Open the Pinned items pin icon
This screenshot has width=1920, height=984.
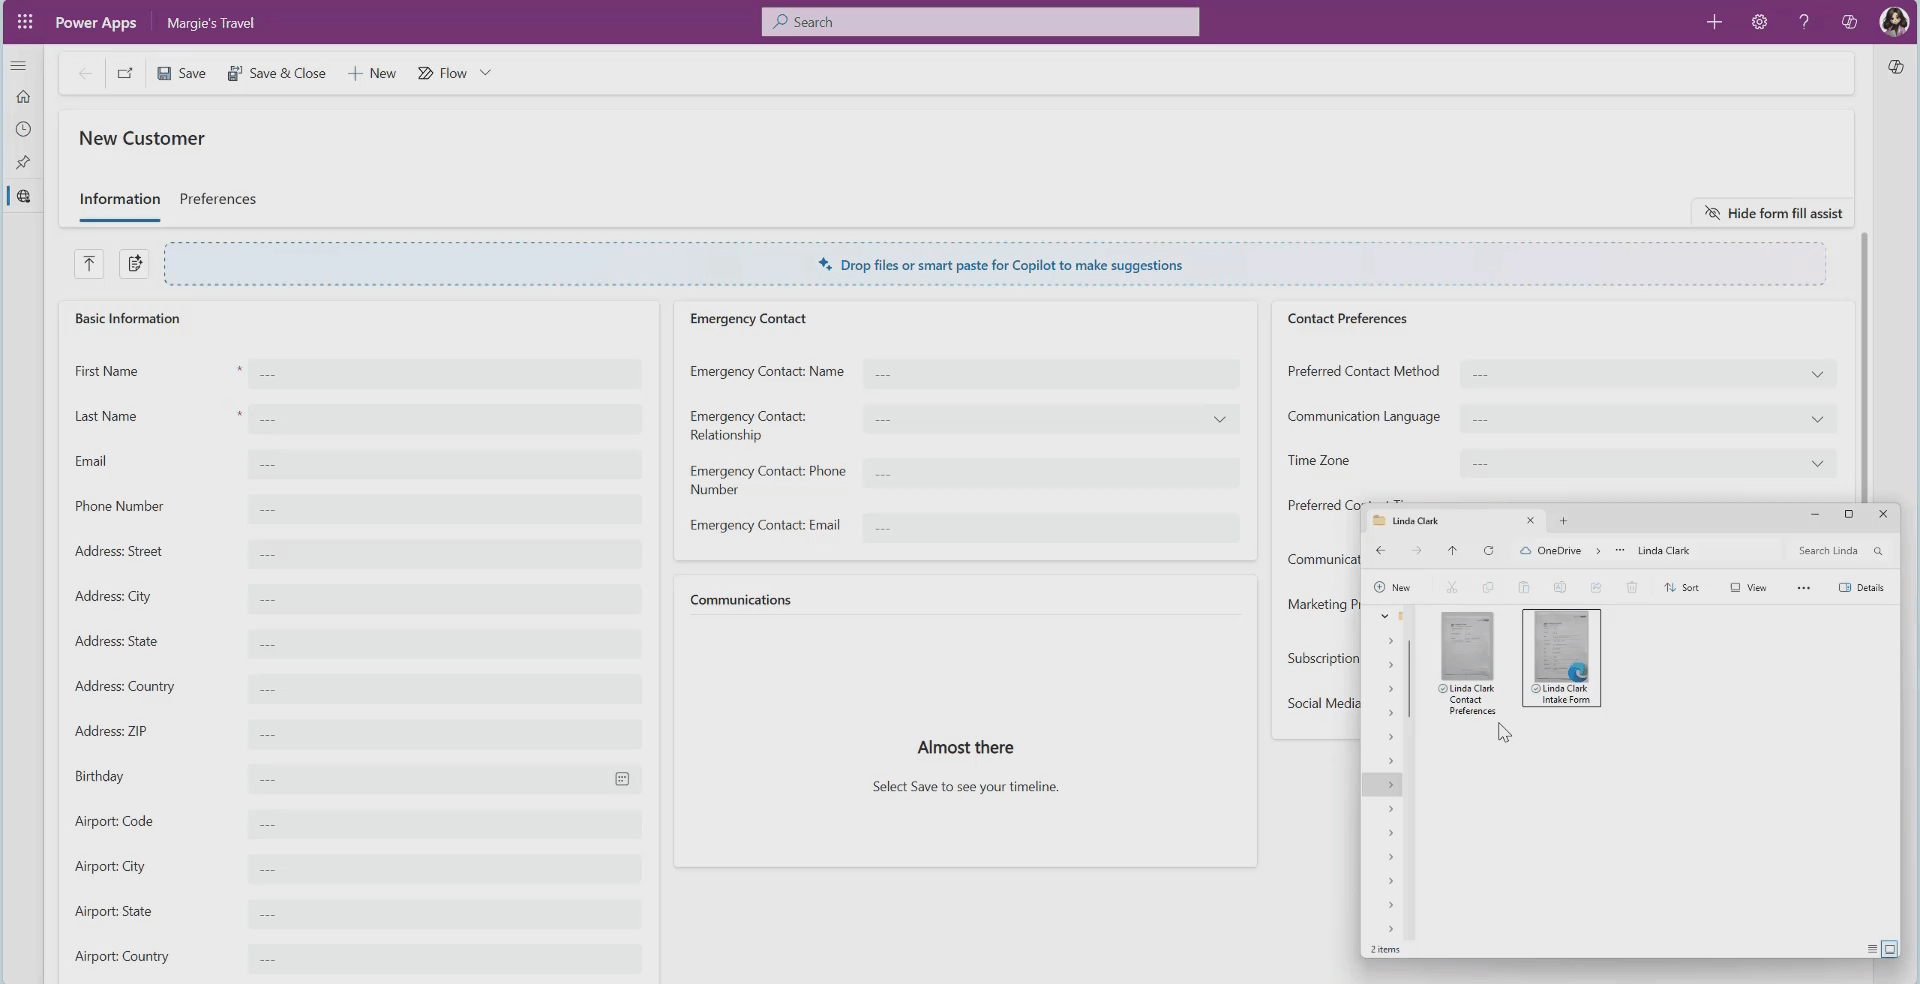click(x=23, y=163)
